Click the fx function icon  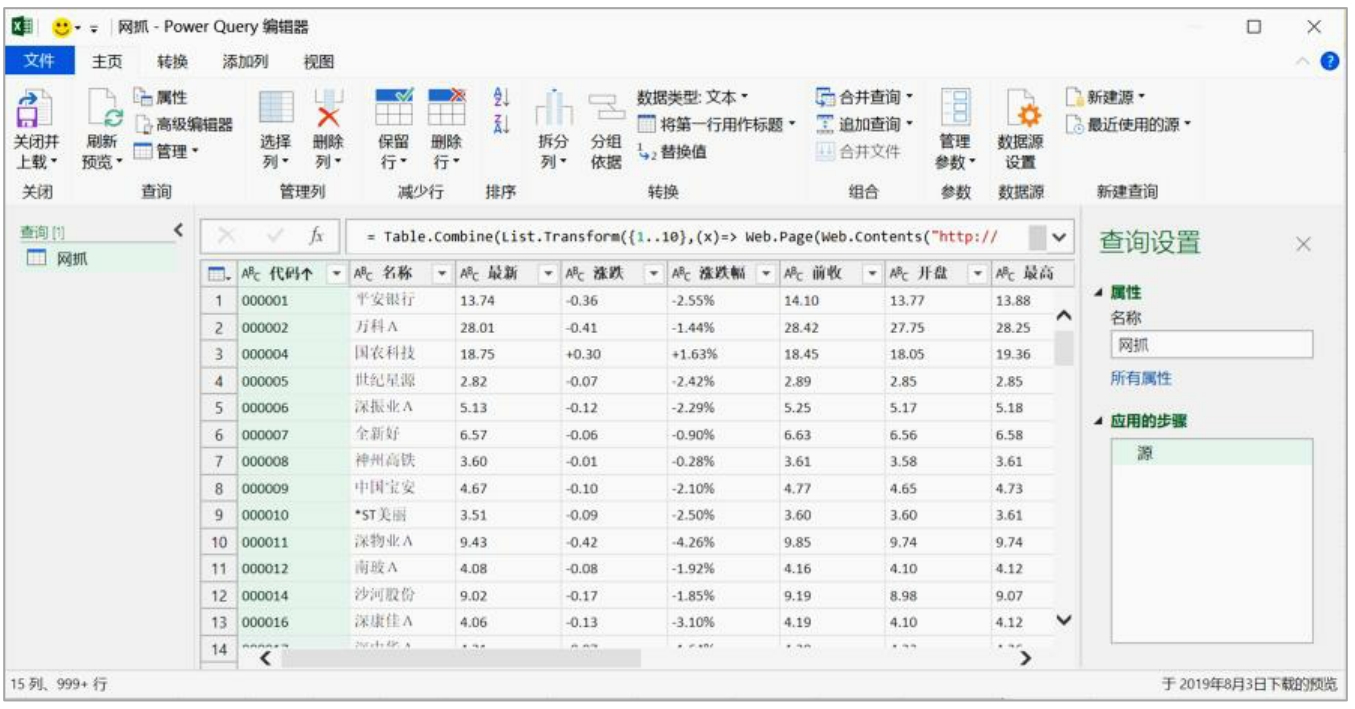(x=316, y=236)
